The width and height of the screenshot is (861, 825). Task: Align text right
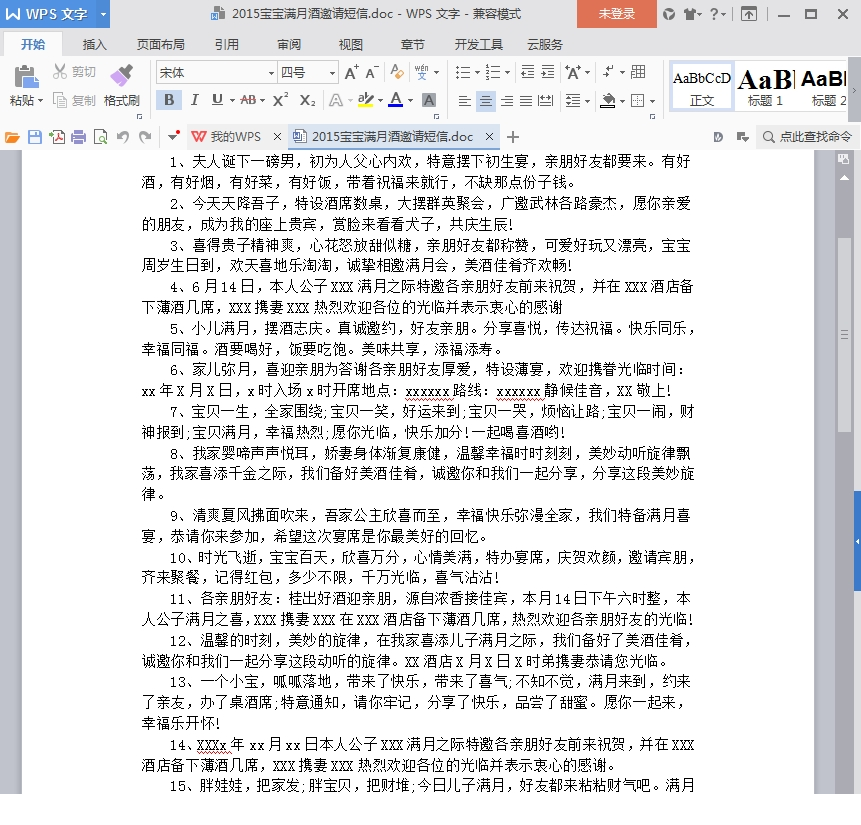click(507, 101)
